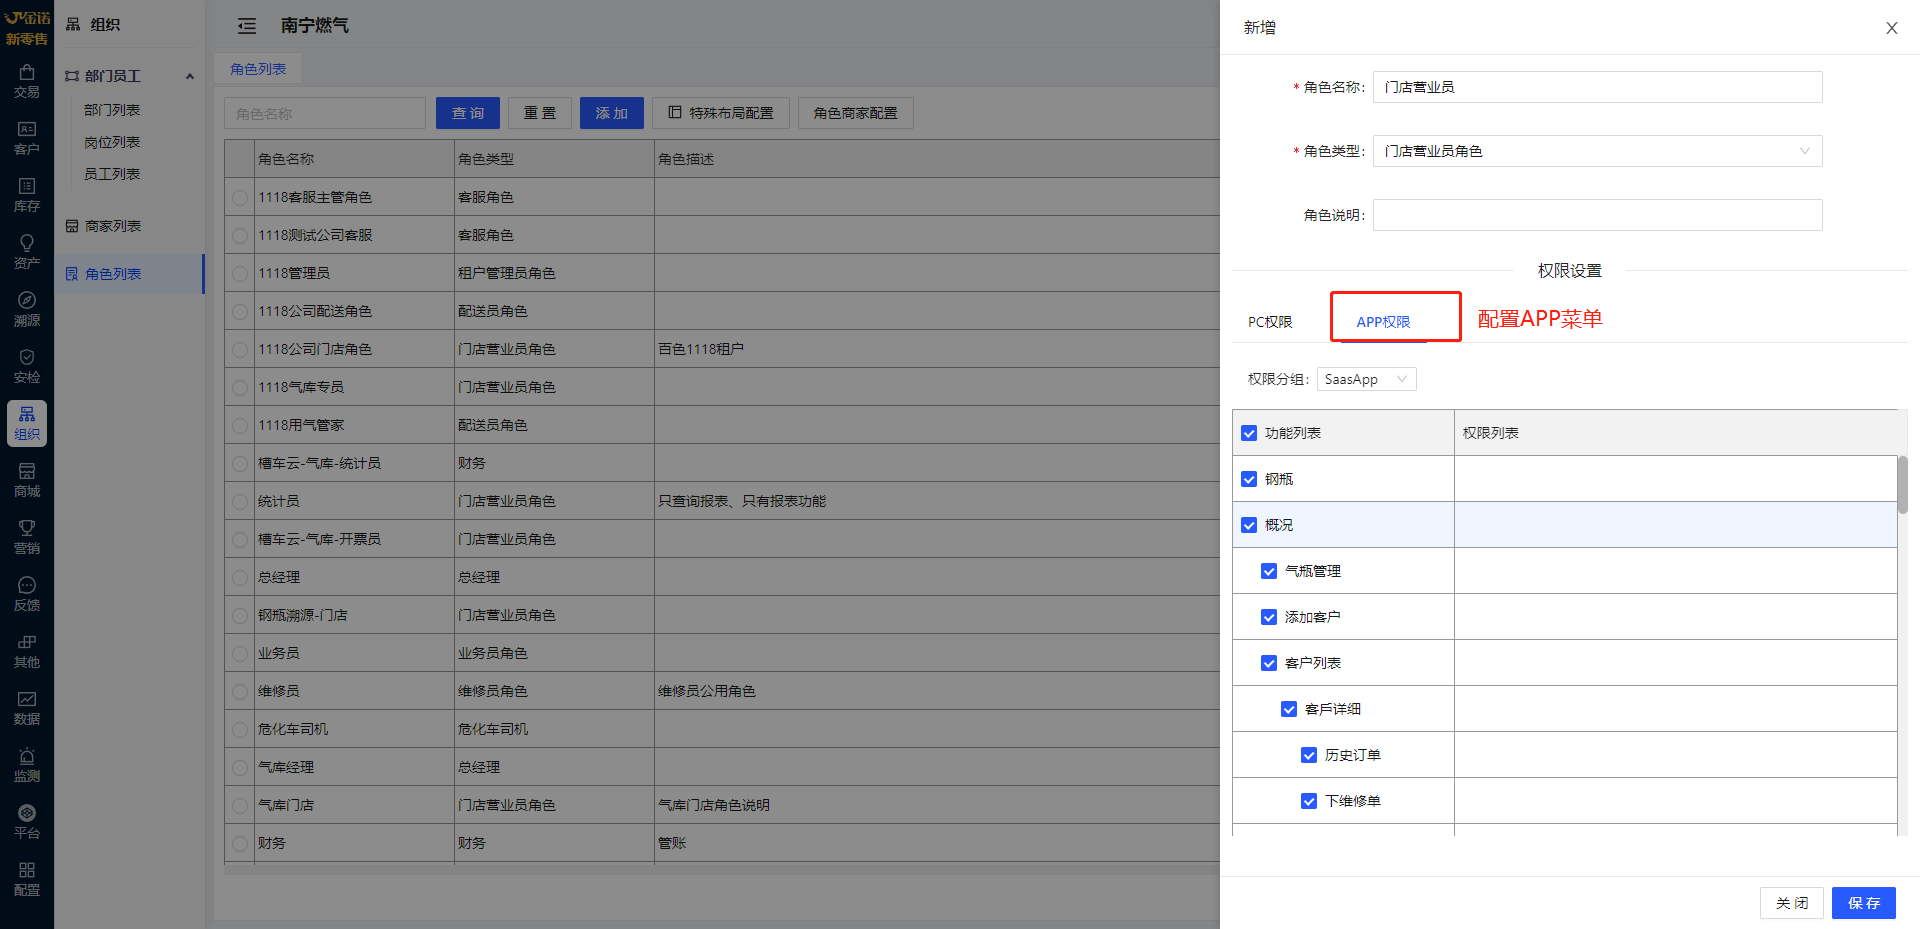Open the 反馈 module in sidebar

pos(27,595)
